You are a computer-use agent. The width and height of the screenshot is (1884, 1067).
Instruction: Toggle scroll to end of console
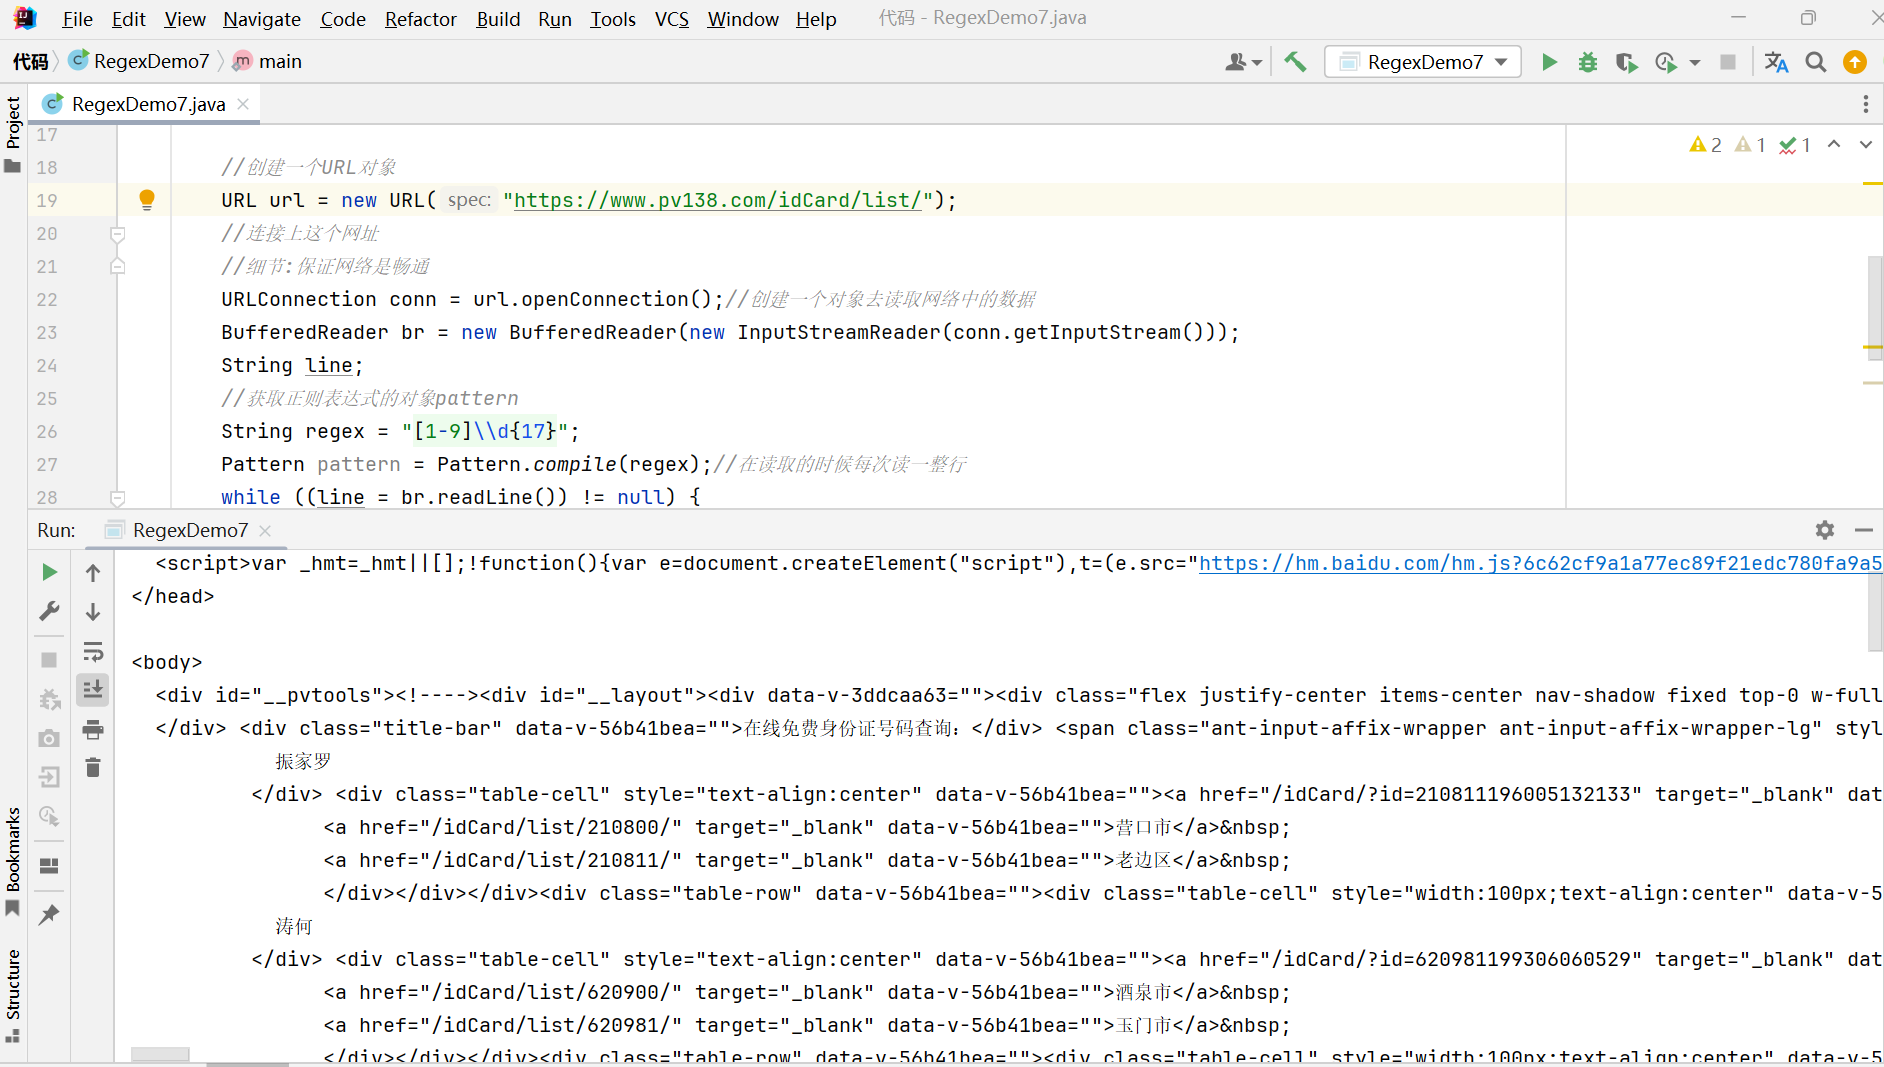[x=93, y=689]
